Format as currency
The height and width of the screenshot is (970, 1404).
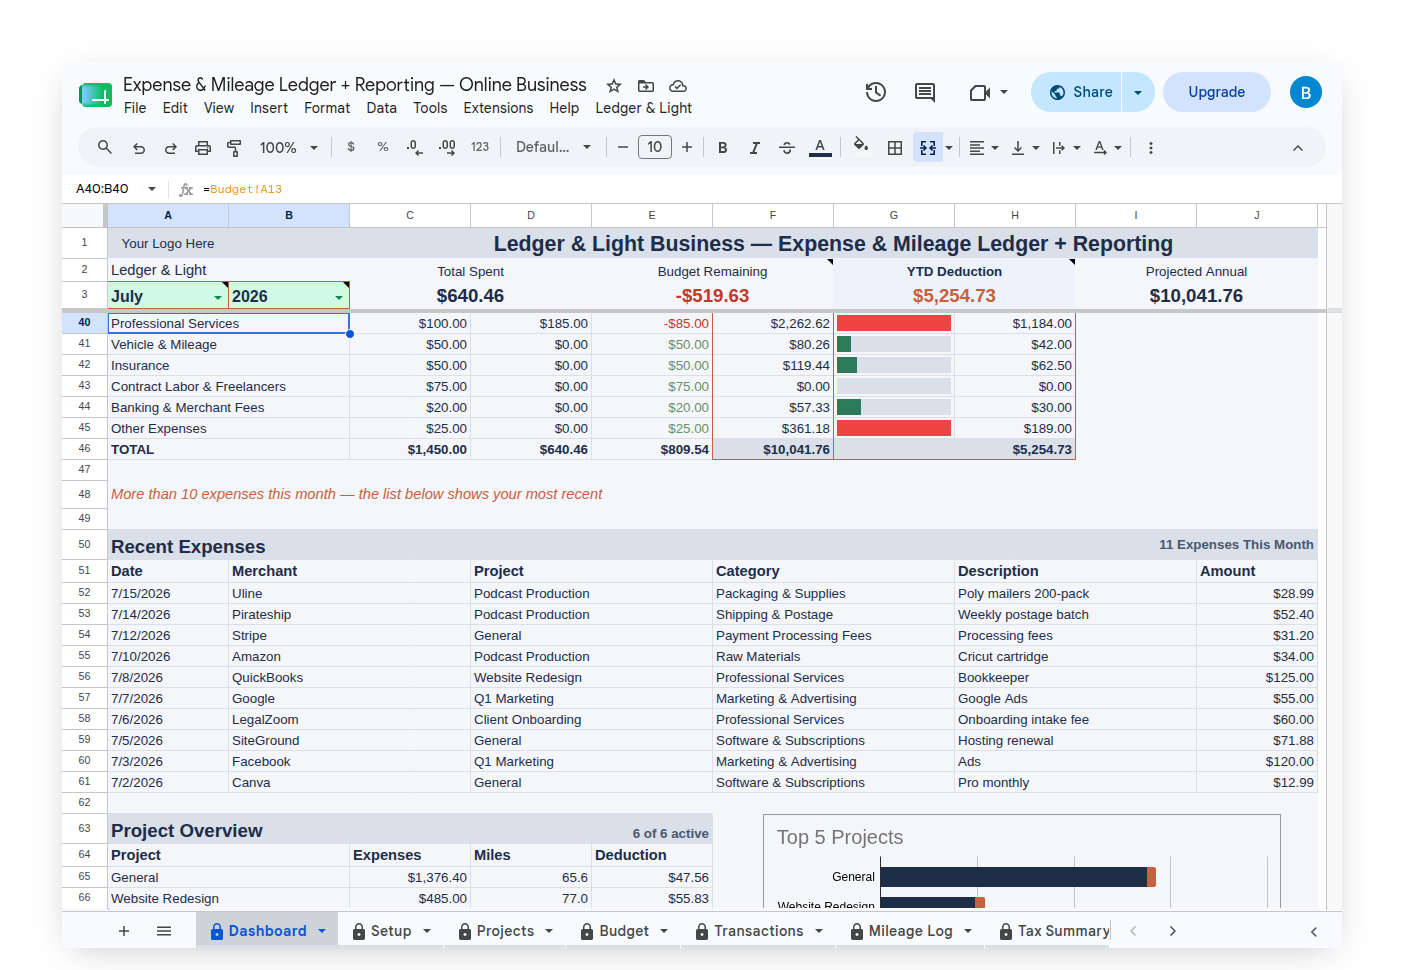coord(351,147)
